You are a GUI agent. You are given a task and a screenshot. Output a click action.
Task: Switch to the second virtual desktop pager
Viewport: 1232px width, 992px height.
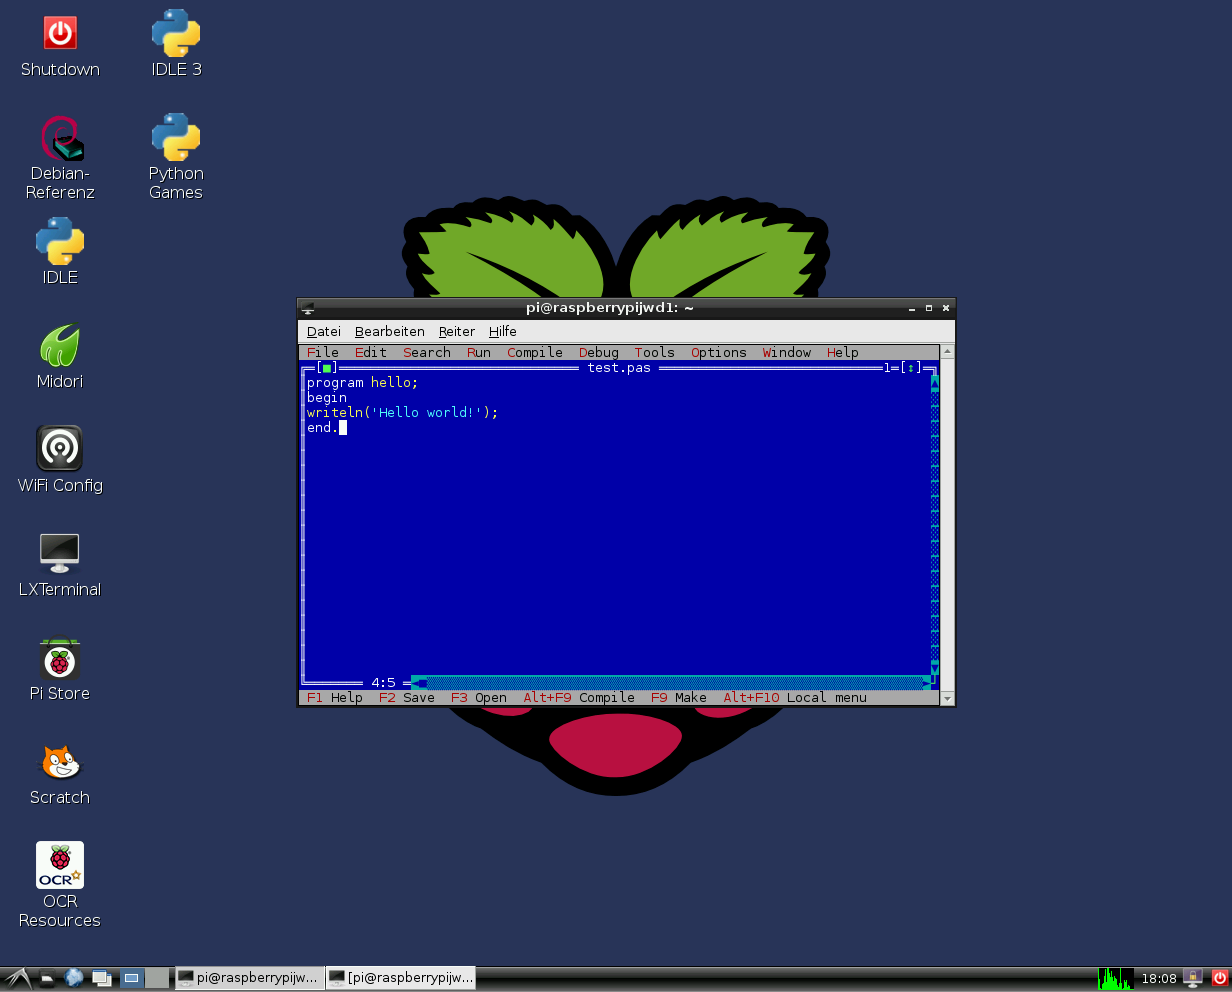tap(157, 978)
